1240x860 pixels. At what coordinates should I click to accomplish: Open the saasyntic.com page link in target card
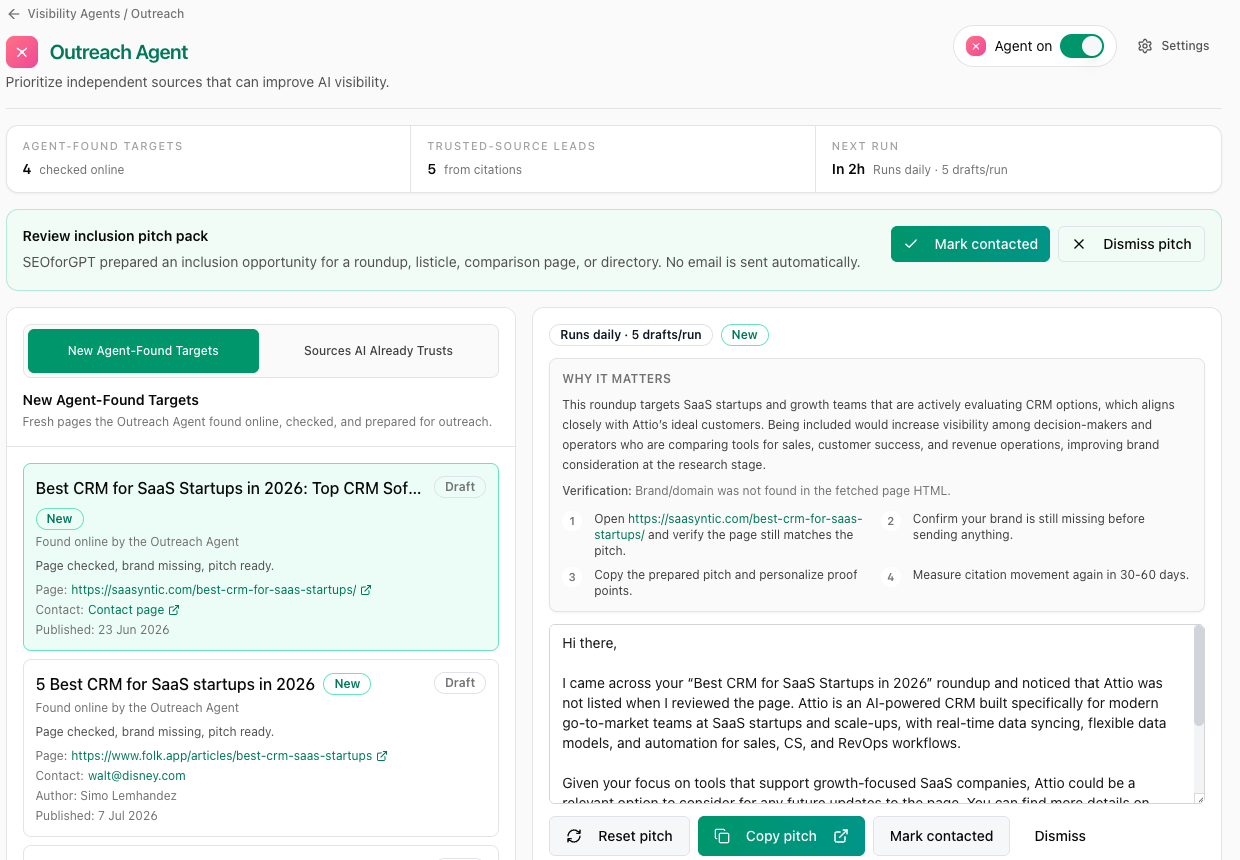[213, 590]
